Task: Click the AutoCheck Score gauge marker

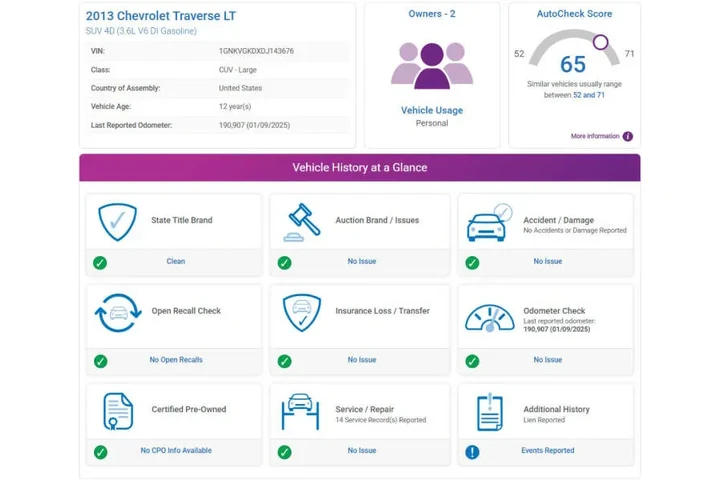Action: (x=600, y=42)
